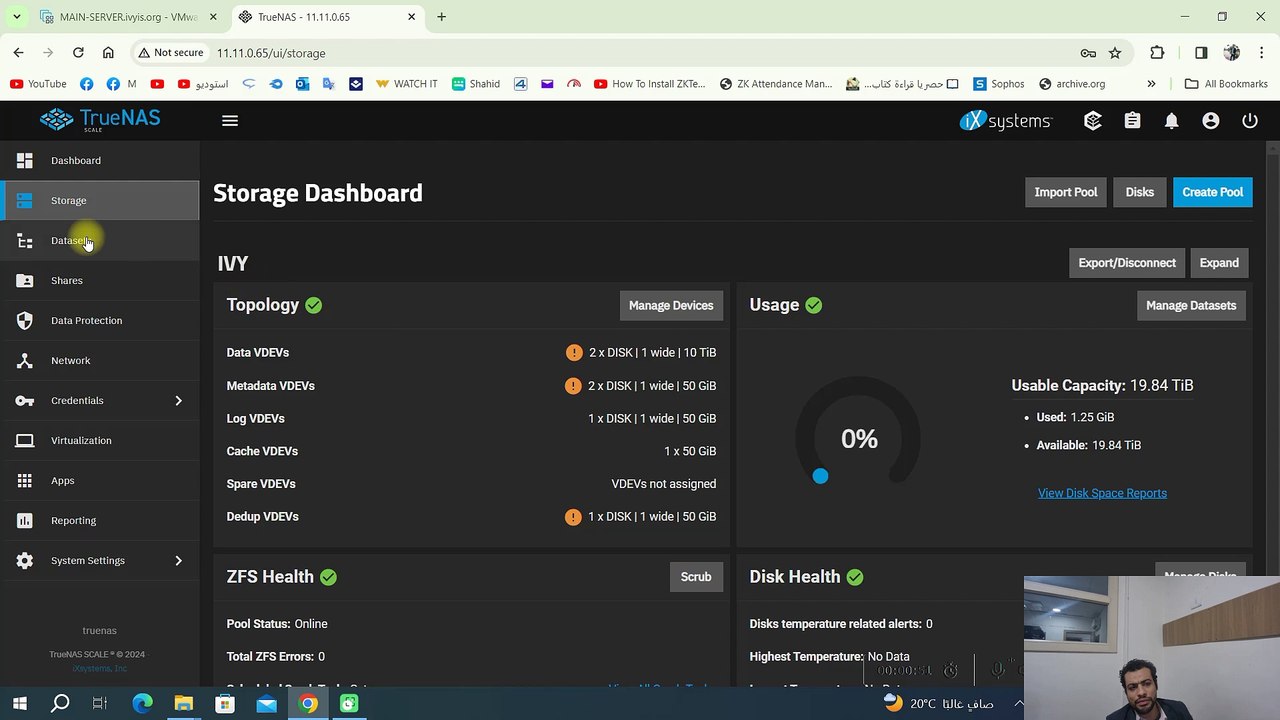Viewport: 1280px width, 720px height.
Task: Open Manage Datasets in Usage card
Action: [1191, 305]
